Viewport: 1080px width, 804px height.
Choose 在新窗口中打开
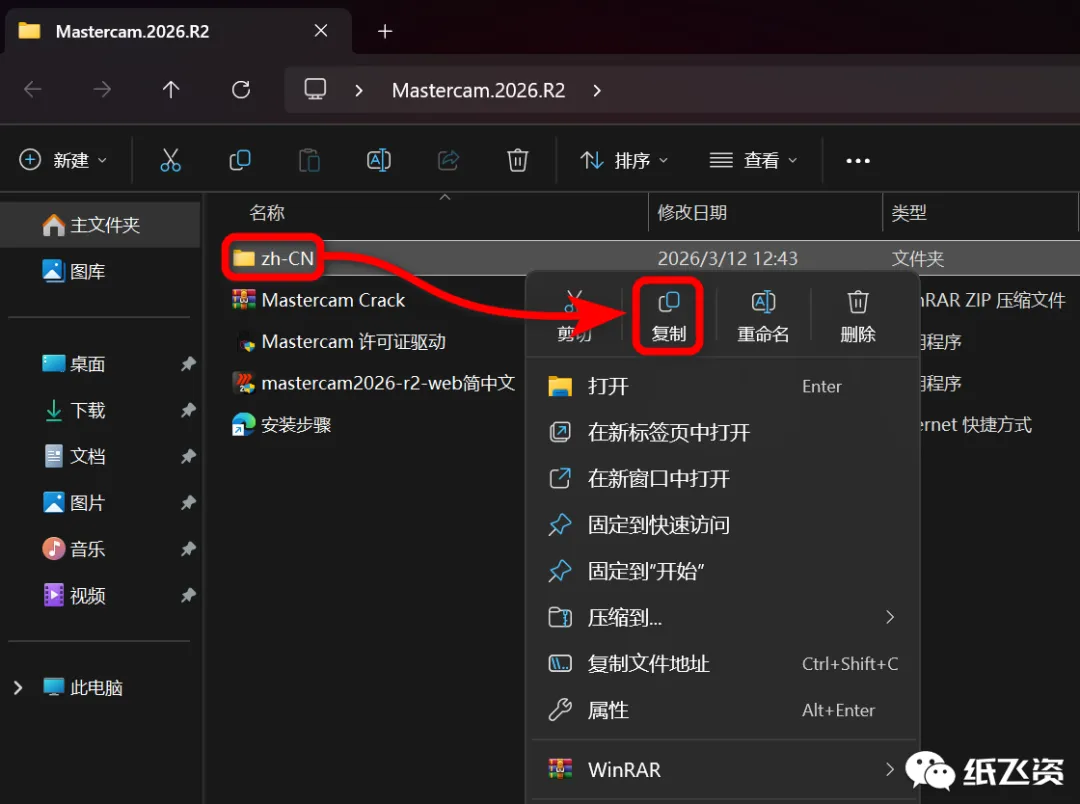pyautogui.click(x=723, y=478)
